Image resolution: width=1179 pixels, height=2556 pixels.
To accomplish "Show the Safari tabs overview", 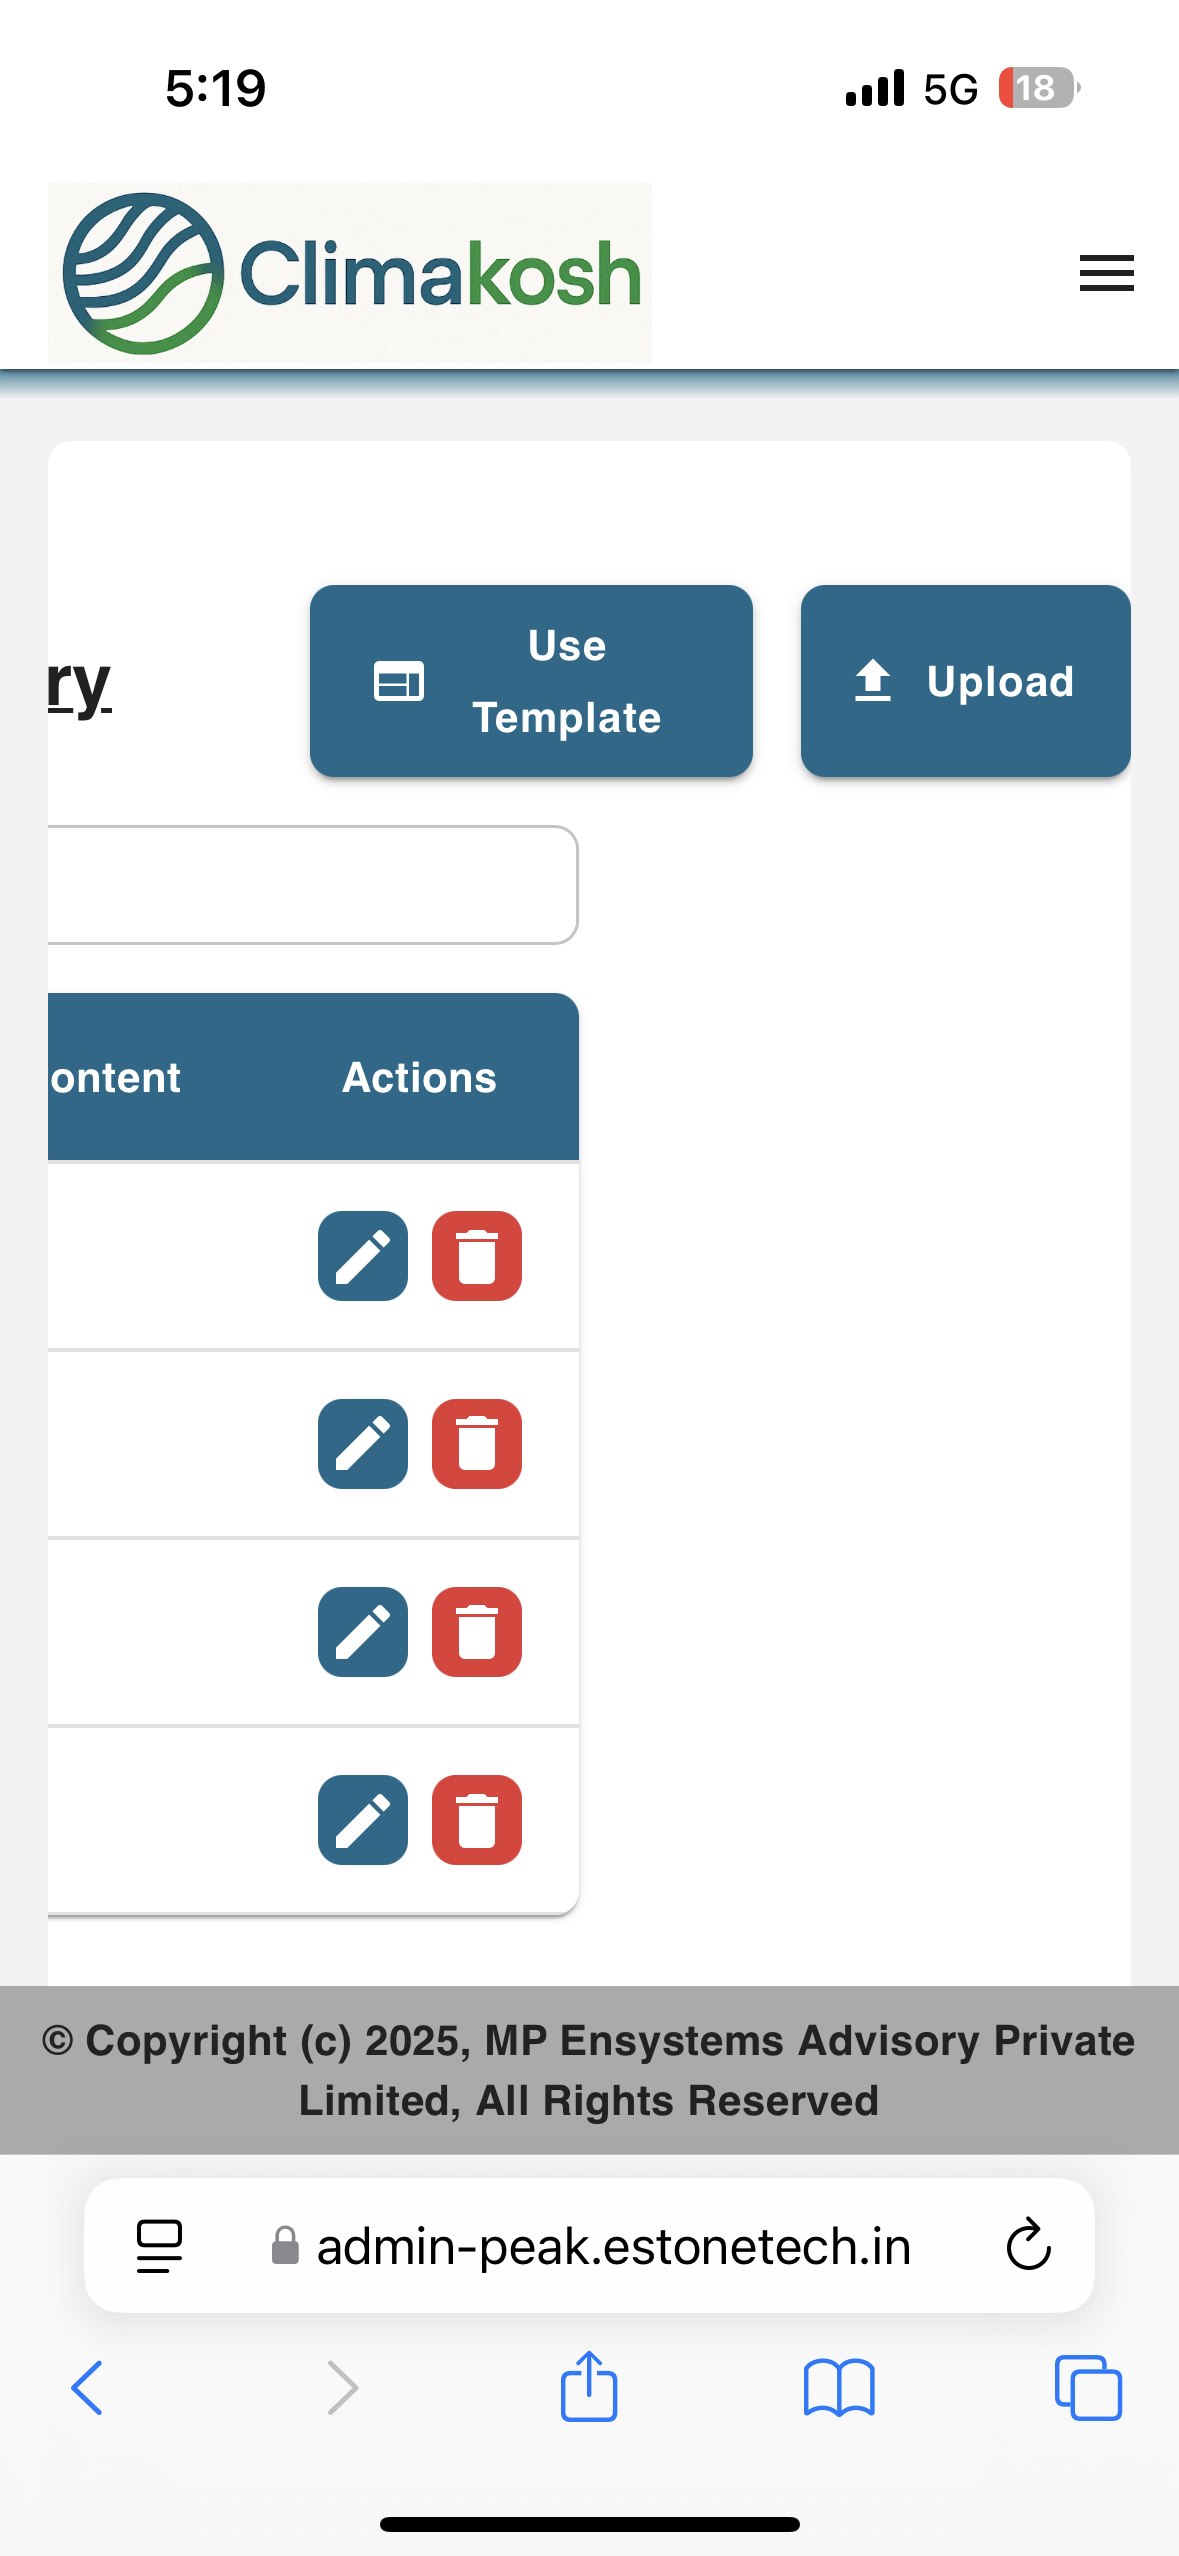I will click(1088, 2388).
